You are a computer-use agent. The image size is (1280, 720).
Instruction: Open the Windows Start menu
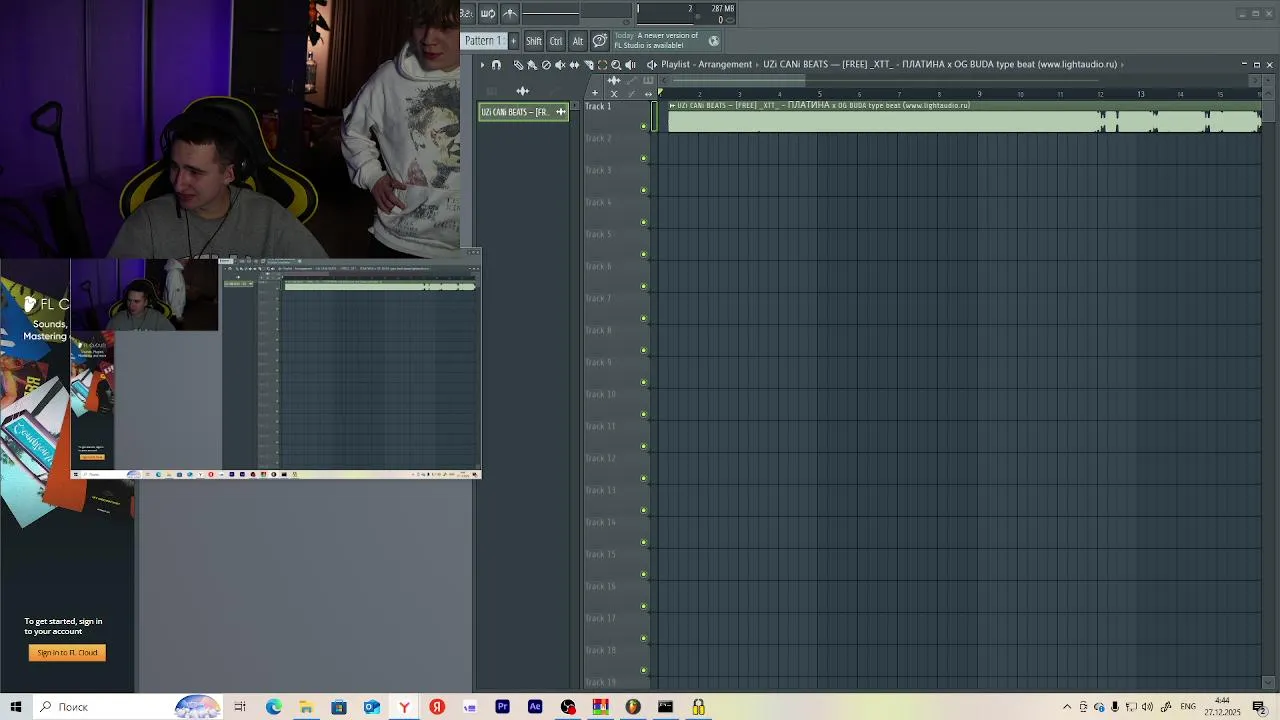point(16,707)
